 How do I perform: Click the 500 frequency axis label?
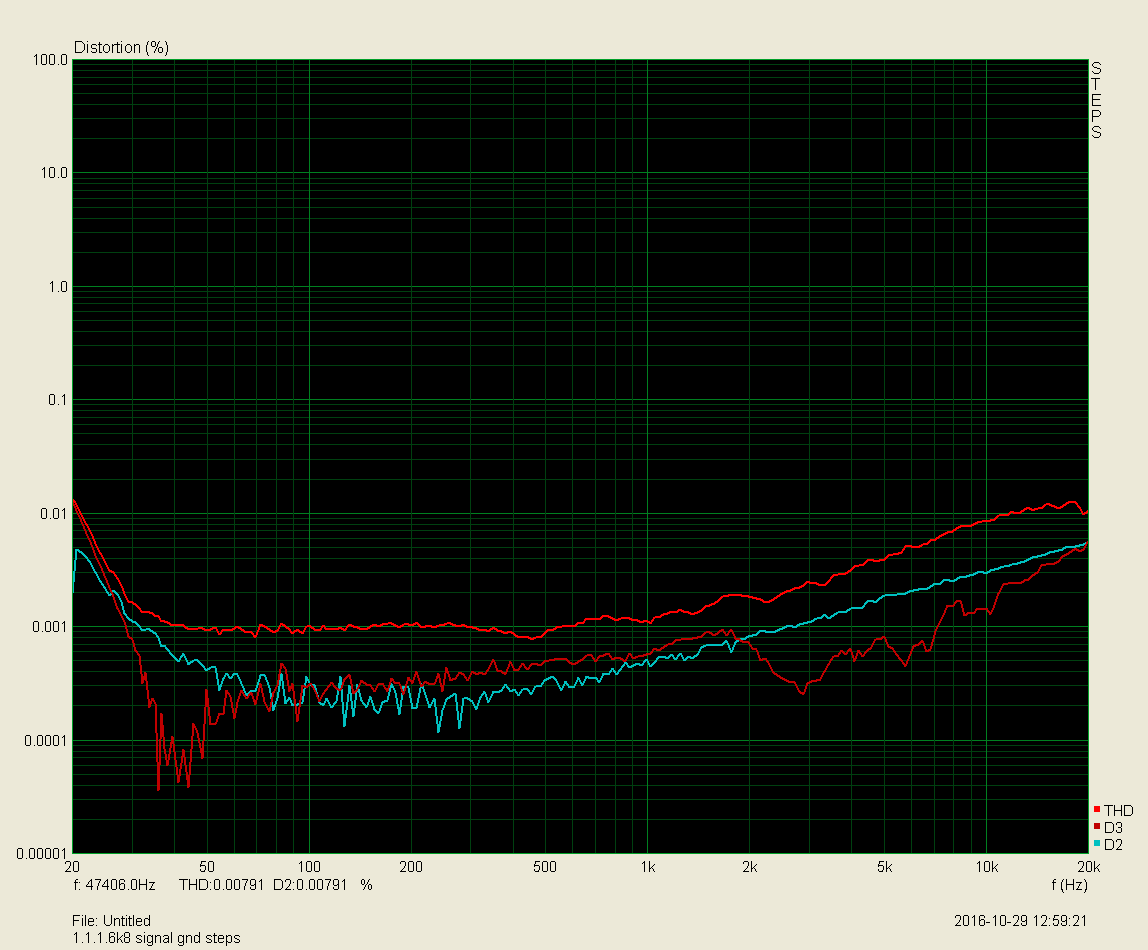tap(545, 867)
